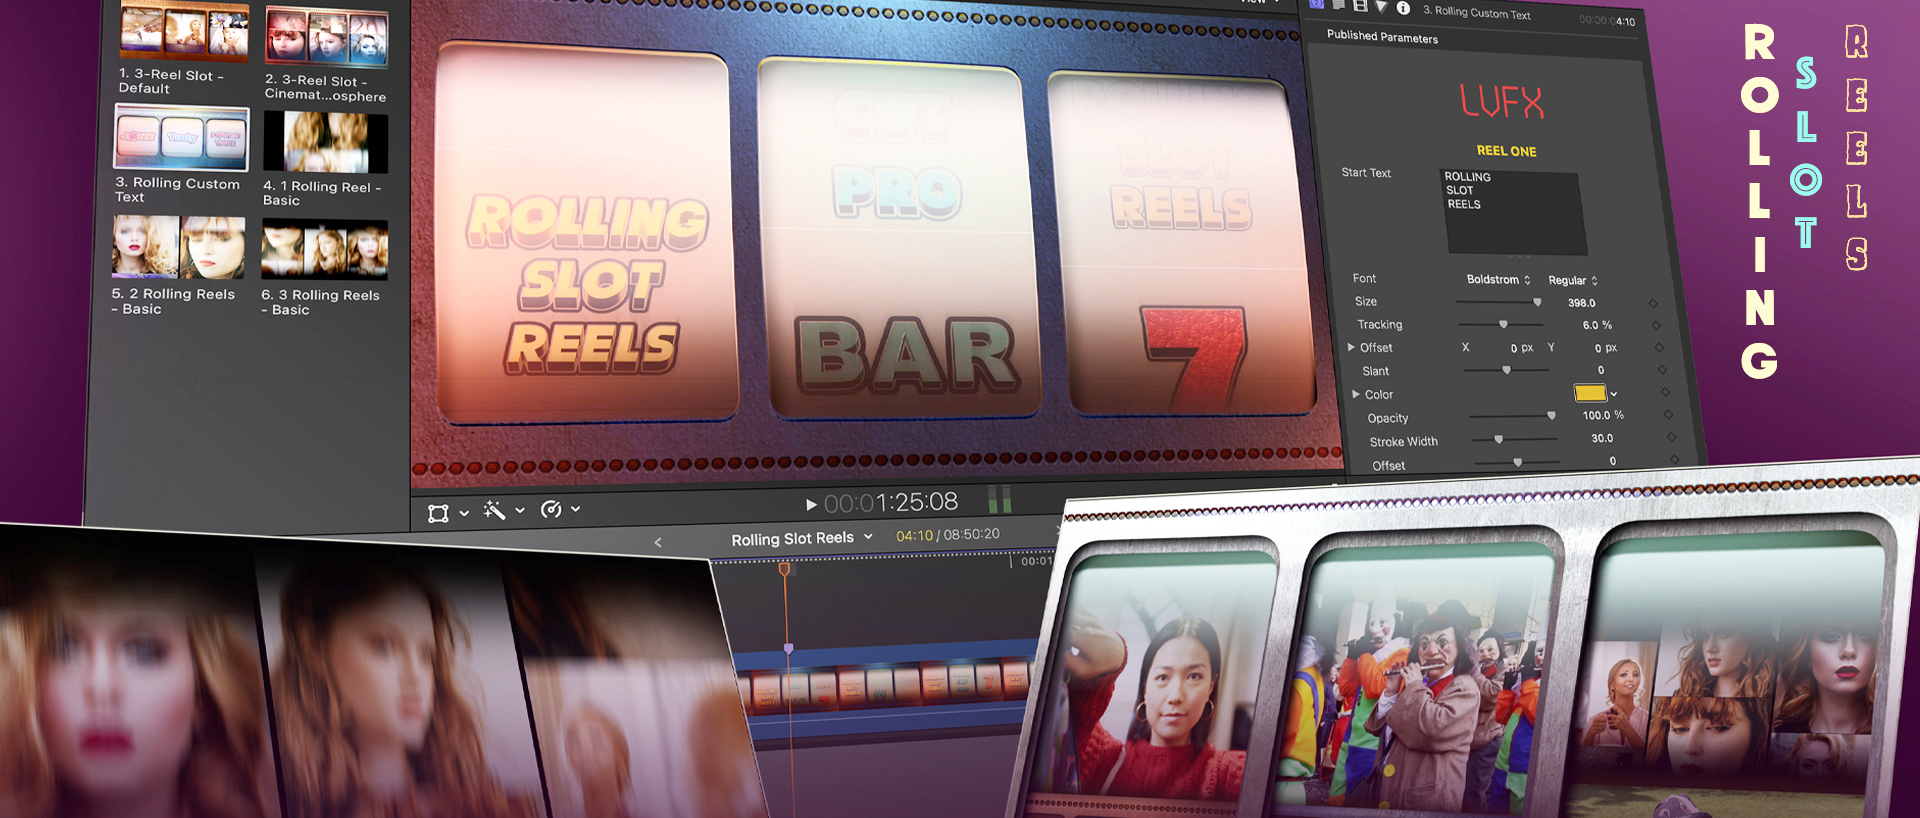1920x818 pixels.
Task: Add a keyframe for the Size parameter
Action: [x=1653, y=303]
